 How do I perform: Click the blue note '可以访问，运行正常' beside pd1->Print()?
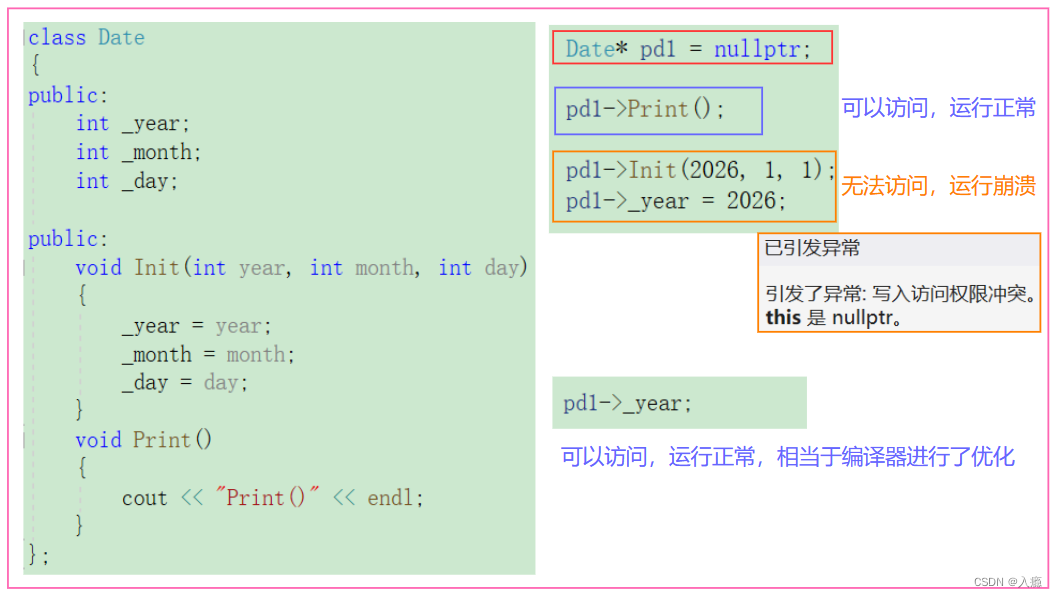click(938, 108)
